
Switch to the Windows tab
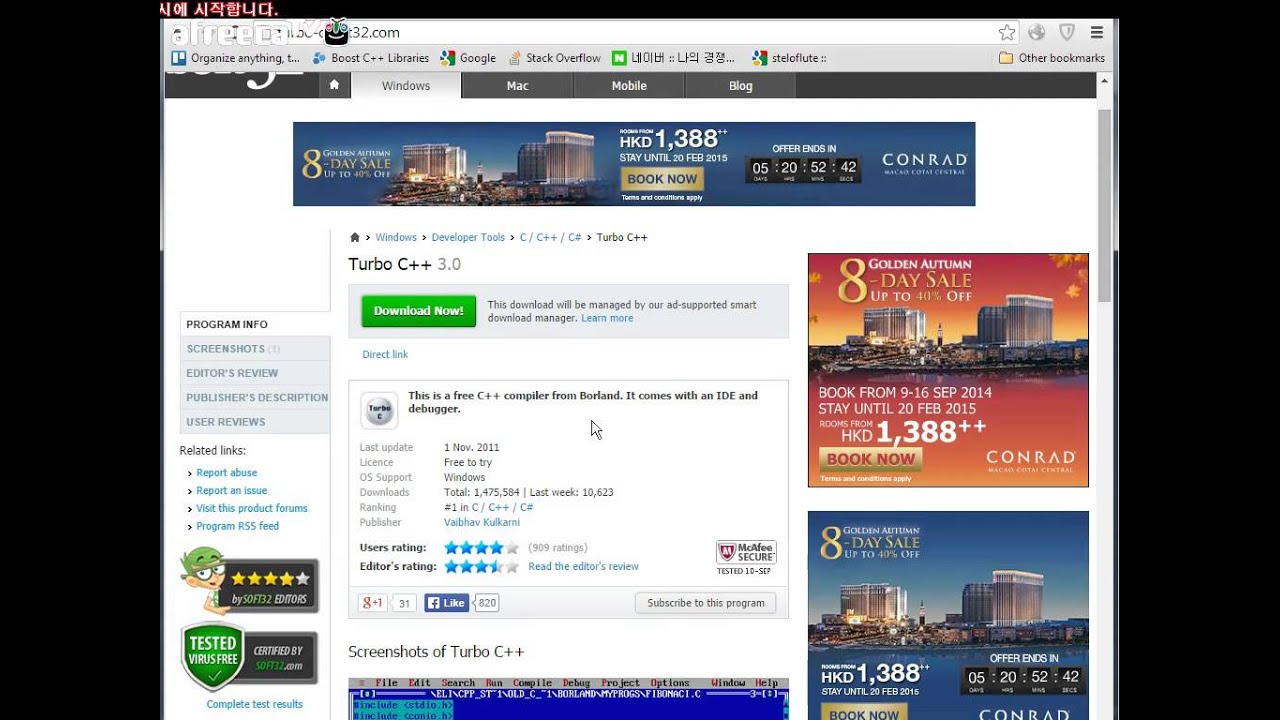406,85
